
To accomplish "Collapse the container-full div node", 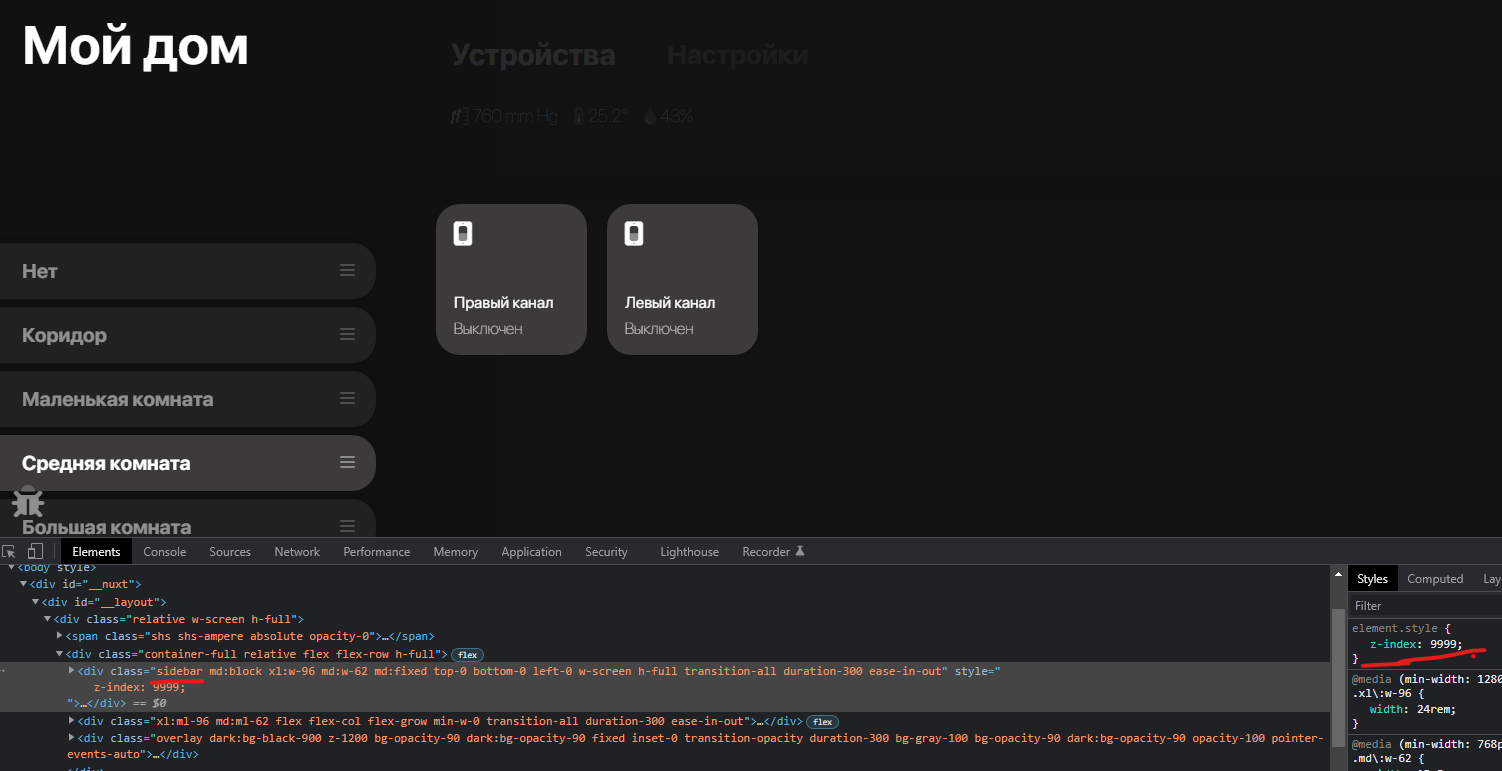I will tap(59, 653).
